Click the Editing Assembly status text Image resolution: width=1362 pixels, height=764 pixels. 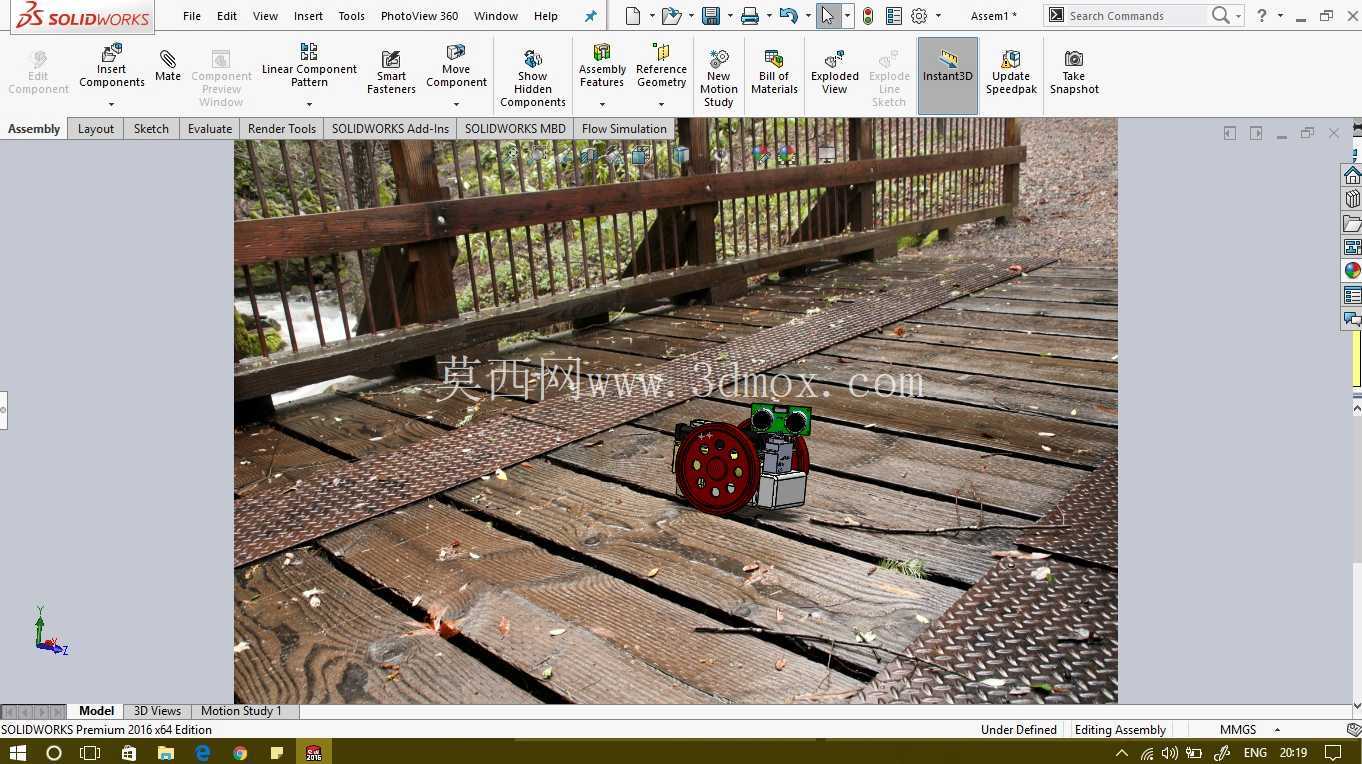1120,730
